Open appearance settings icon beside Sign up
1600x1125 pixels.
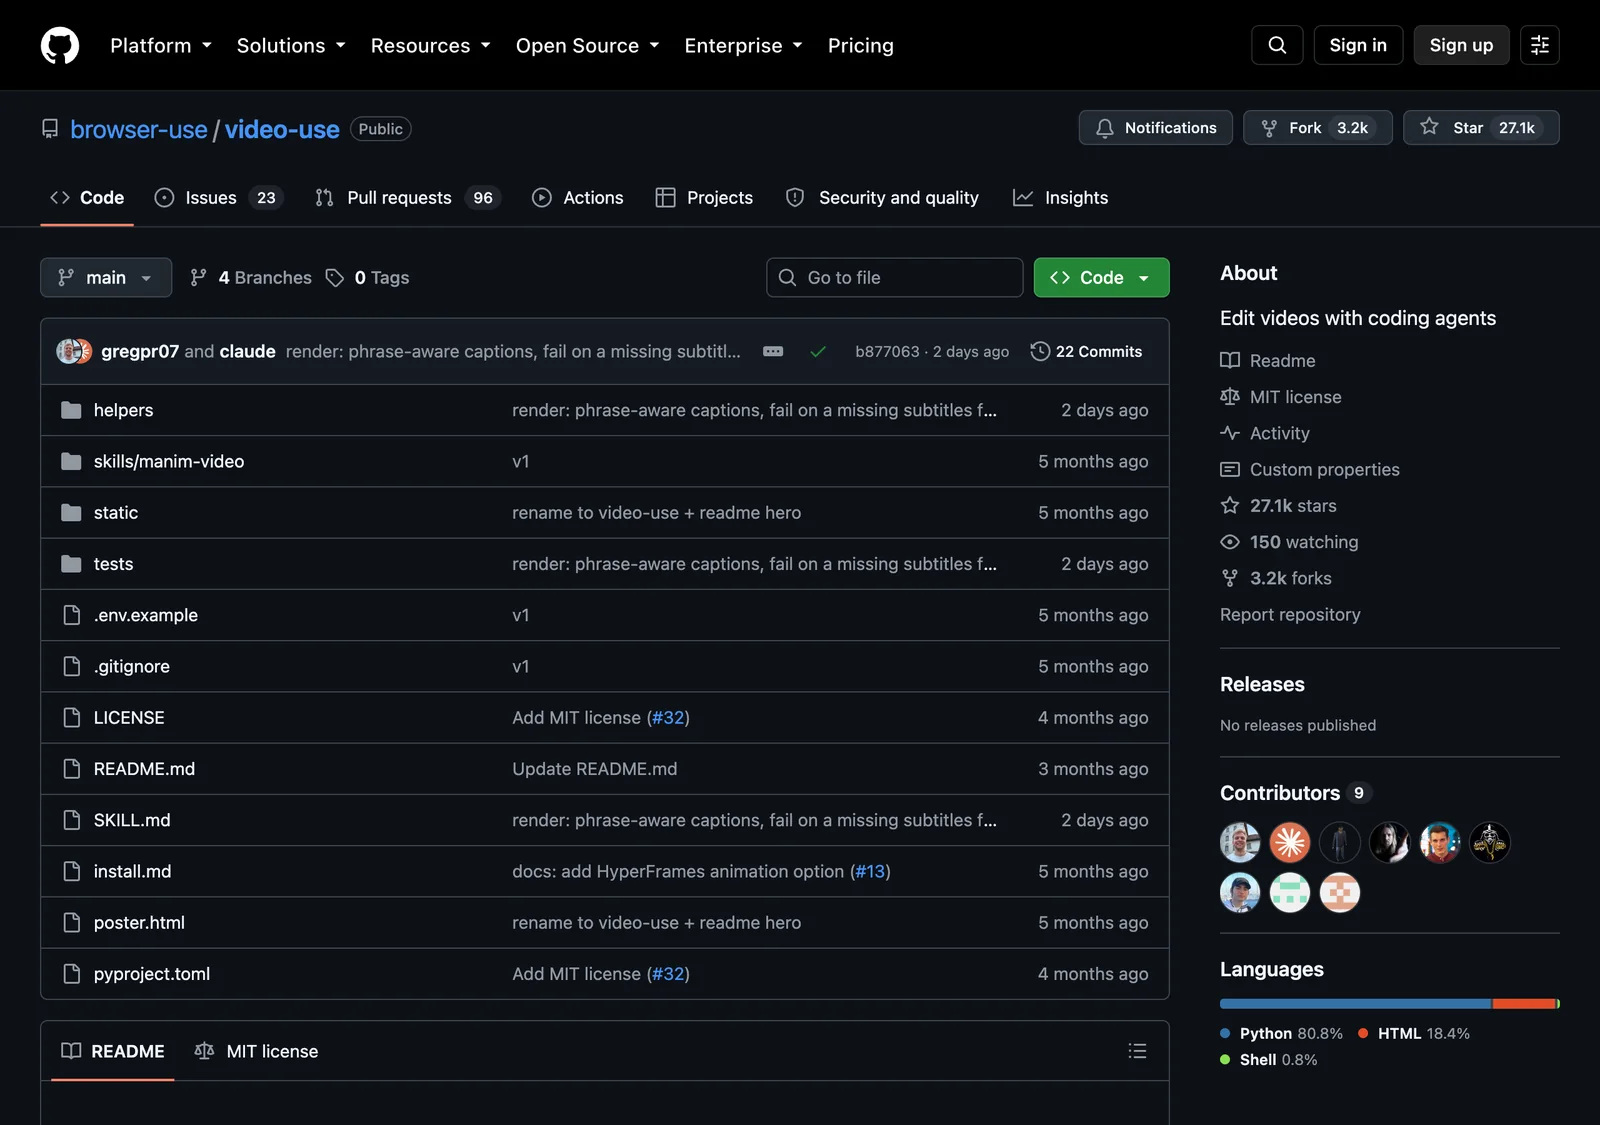1540,45
